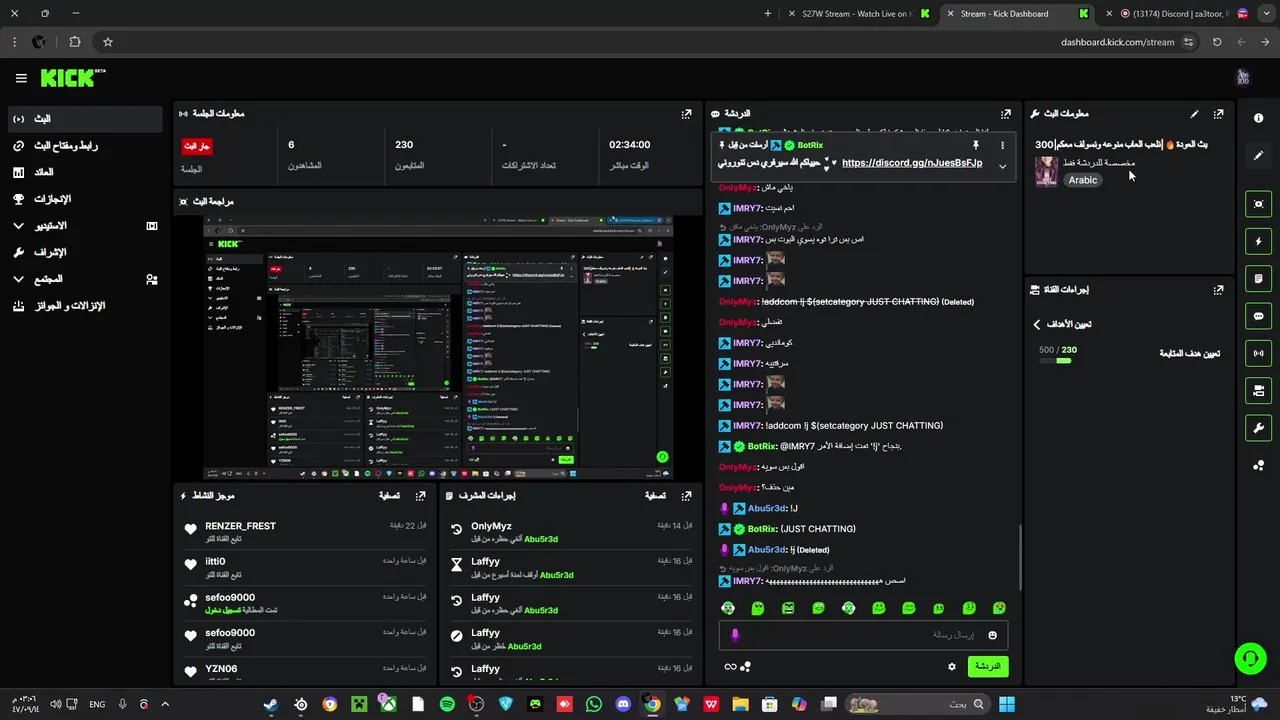Open chat settings gear icon

[x=952, y=666]
